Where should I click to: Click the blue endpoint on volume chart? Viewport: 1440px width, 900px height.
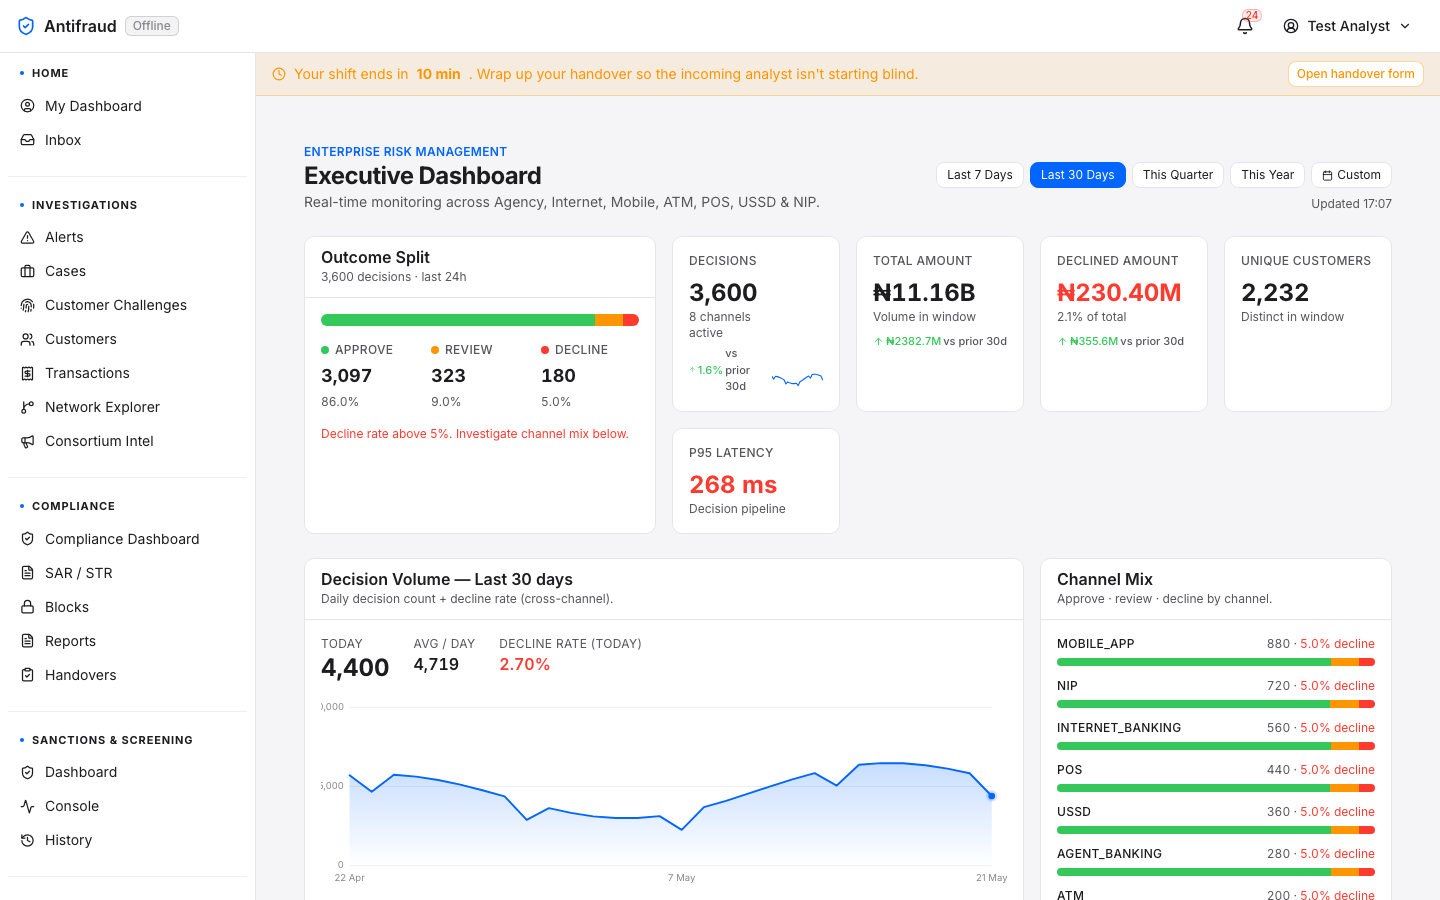(x=992, y=796)
